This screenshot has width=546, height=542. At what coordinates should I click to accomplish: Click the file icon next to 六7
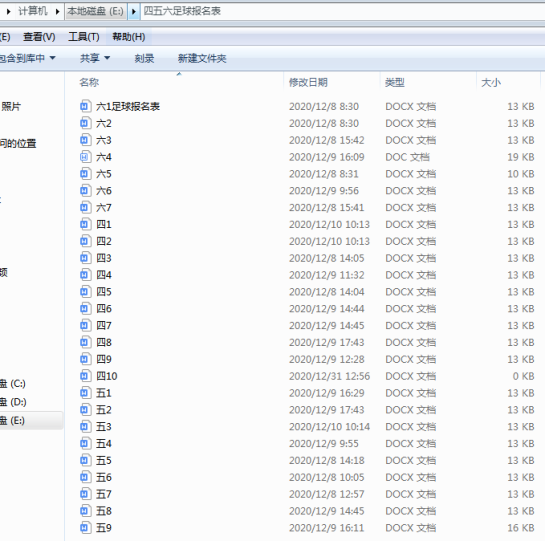85,207
